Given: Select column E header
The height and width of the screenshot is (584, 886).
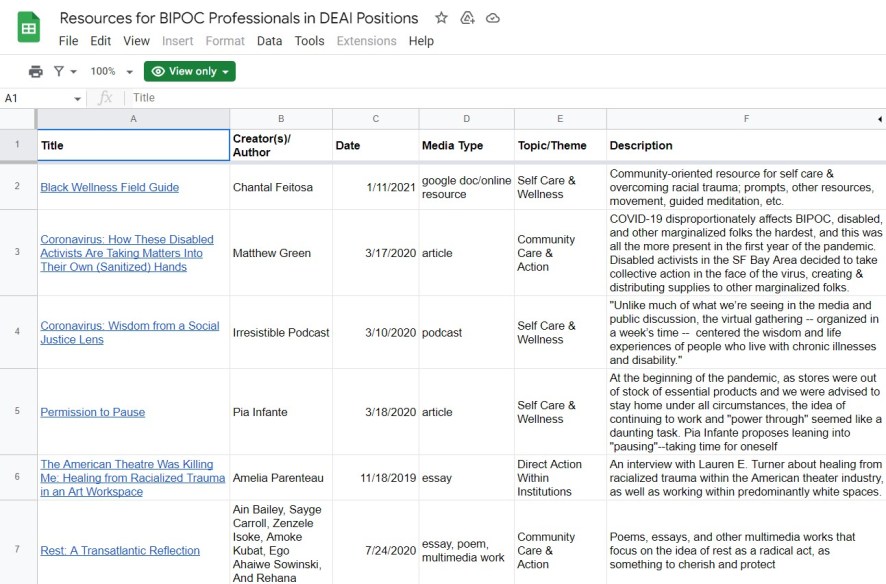Looking at the screenshot, I should [560, 119].
